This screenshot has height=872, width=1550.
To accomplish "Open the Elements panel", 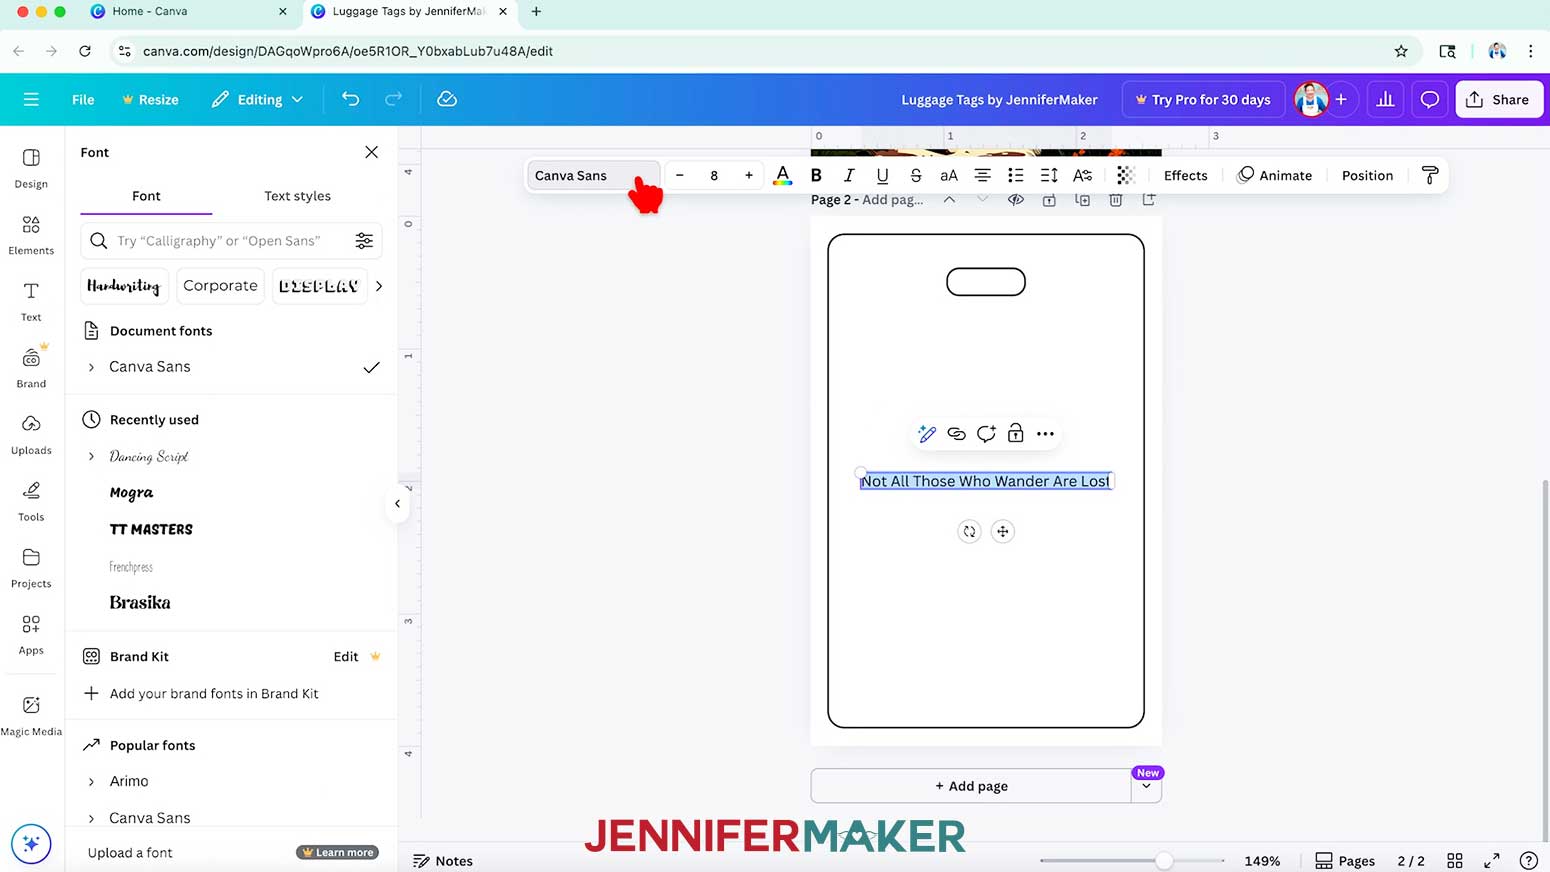I will 31,235.
